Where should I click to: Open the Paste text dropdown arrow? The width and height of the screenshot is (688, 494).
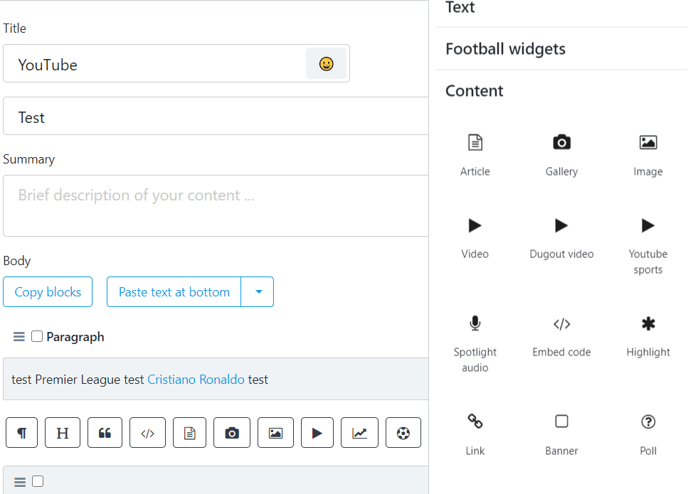[x=258, y=292]
